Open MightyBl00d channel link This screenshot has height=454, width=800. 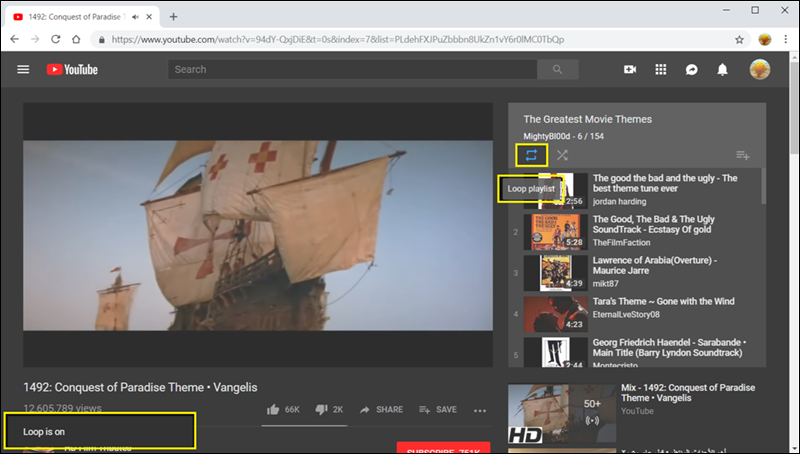click(546, 136)
